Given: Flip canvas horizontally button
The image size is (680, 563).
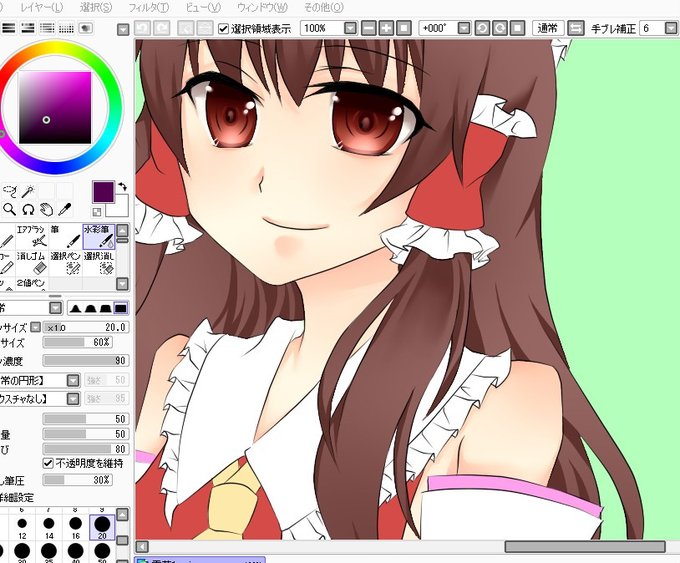Looking at the screenshot, I should (575, 28).
